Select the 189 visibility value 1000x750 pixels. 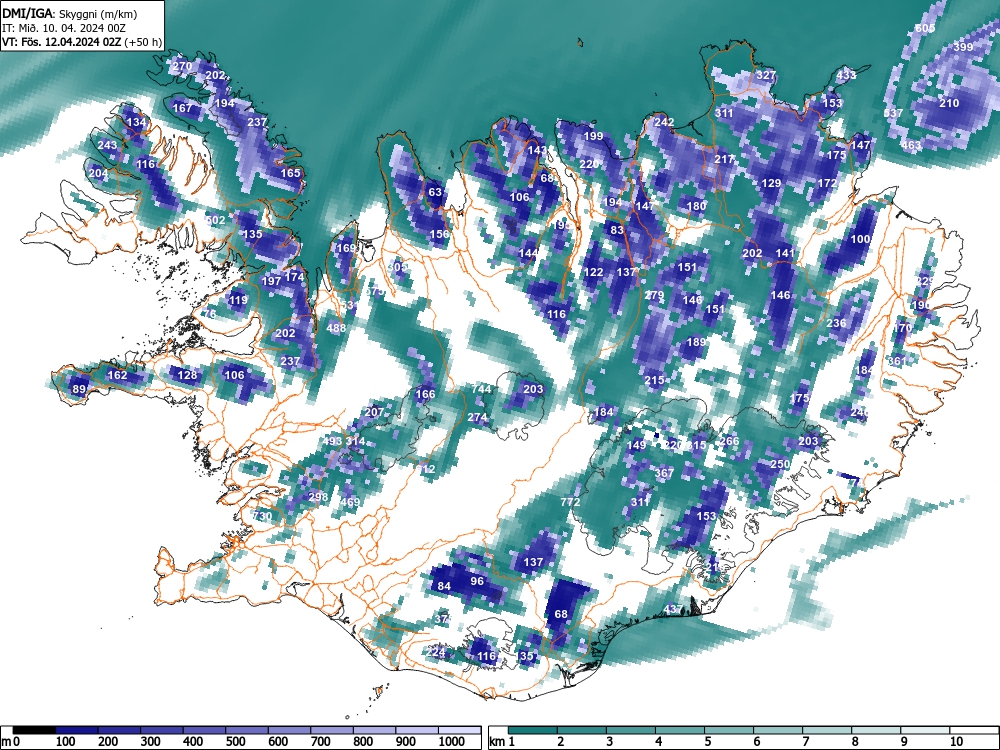click(696, 342)
